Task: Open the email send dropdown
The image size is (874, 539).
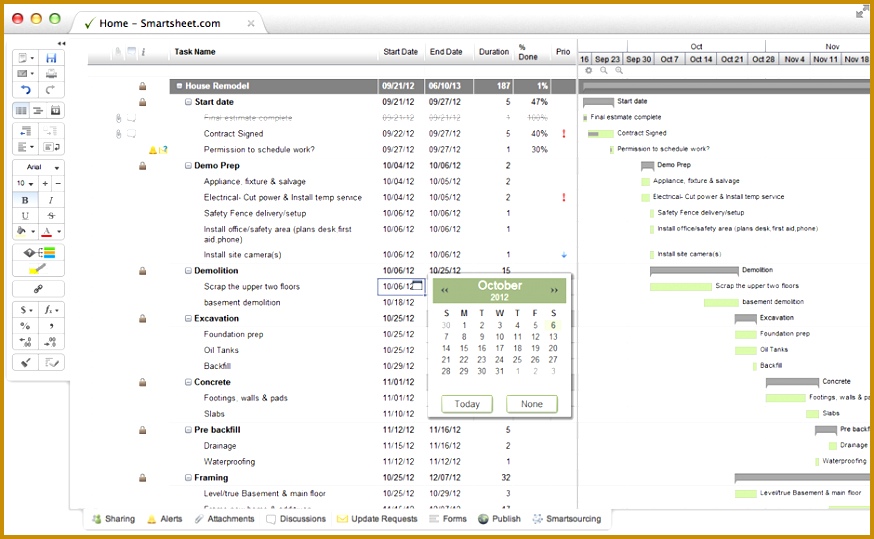Action: [26, 74]
